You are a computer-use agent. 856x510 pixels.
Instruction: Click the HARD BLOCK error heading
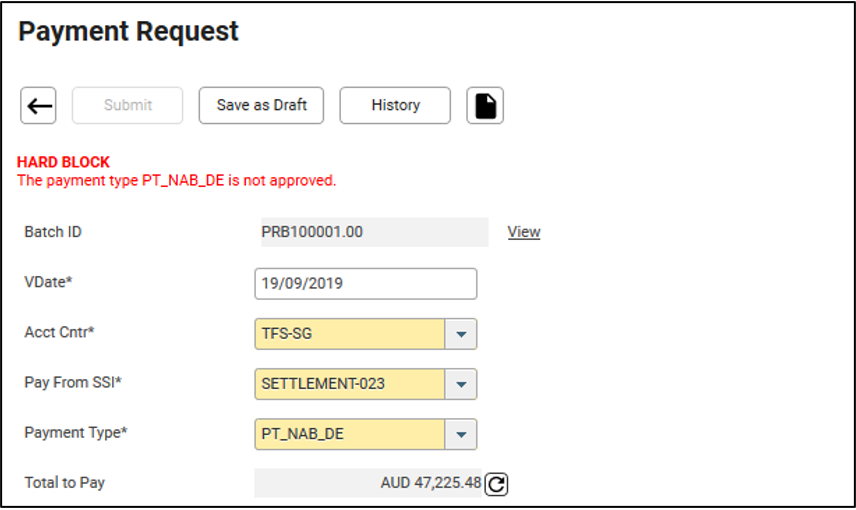[x=63, y=162]
